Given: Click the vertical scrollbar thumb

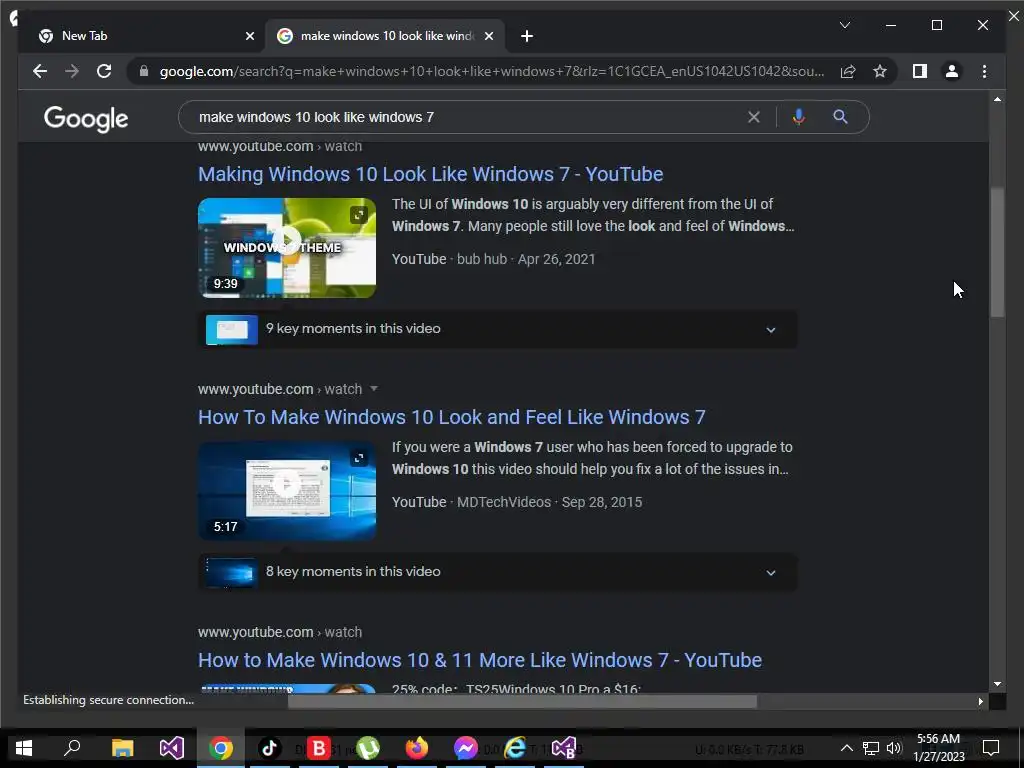Looking at the screenshot, I should pos(997,252).
